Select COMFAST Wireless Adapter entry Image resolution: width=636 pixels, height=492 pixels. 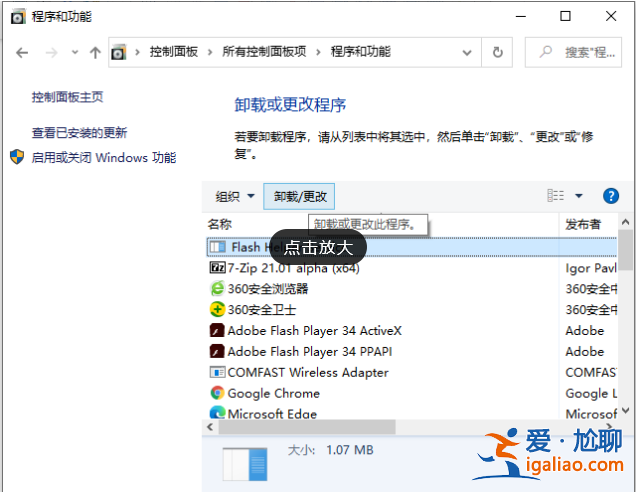(x=308, y=373)
